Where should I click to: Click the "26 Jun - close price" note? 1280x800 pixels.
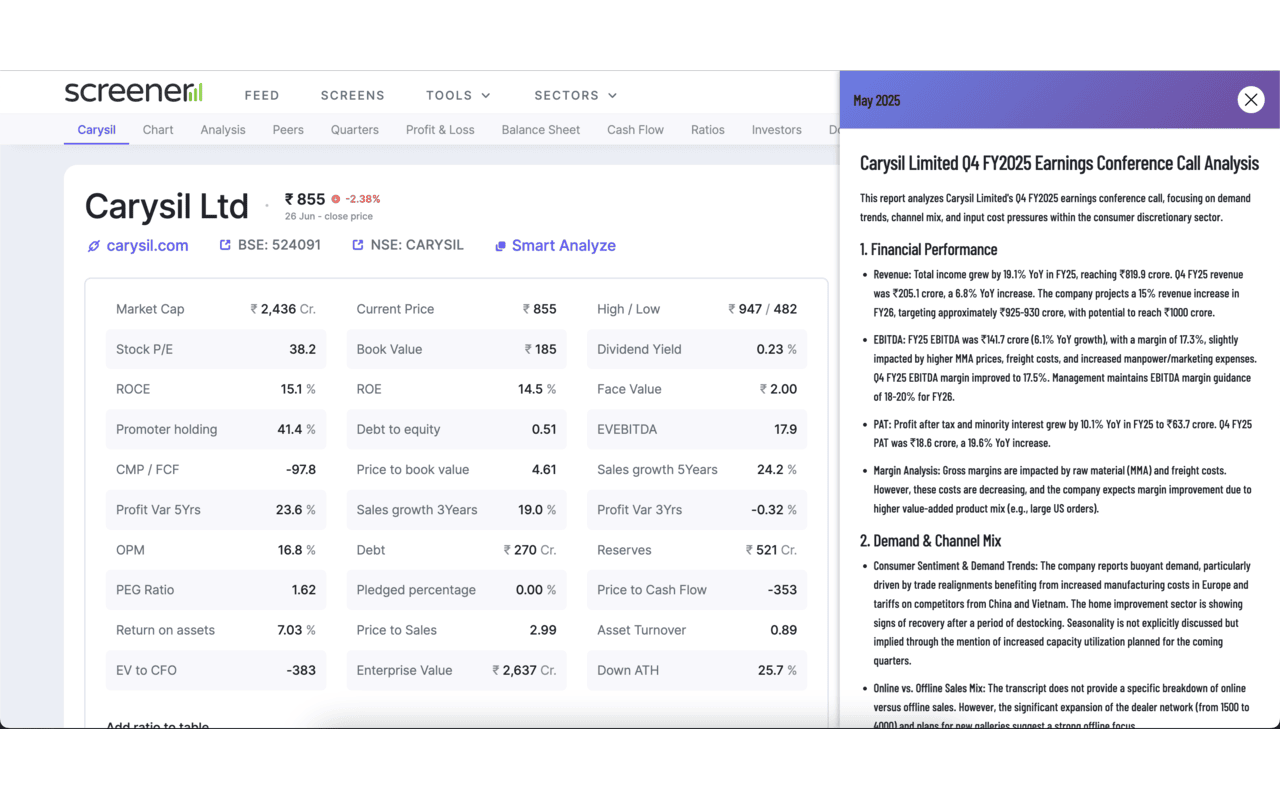[x=329, y=216]
